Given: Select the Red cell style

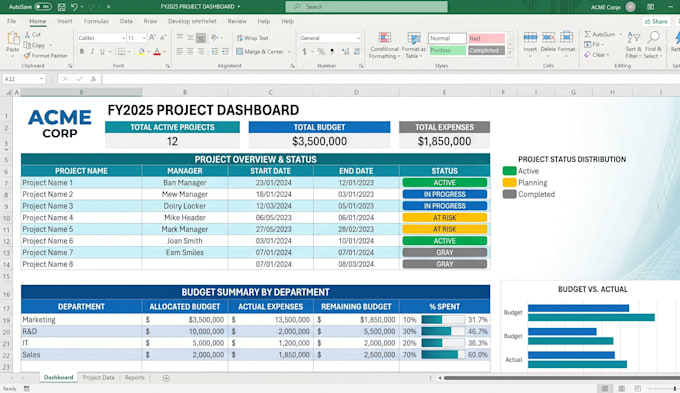Looking at the screenshot, I should [486, 38].
